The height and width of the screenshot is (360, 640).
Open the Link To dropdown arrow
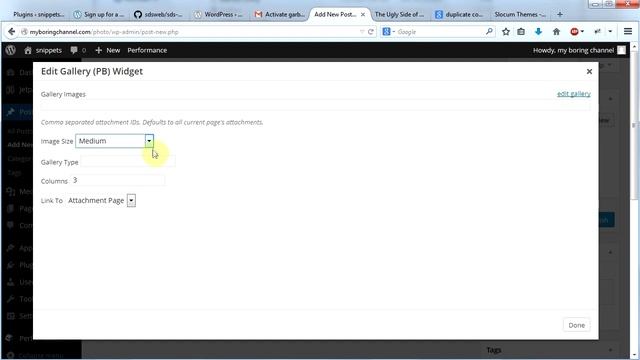coord(131,200)
